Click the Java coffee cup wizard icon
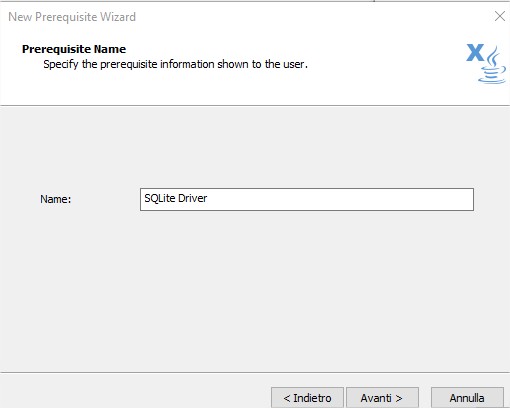The height and width of the screenshot is (408, 510). click(x=493, y=65)
